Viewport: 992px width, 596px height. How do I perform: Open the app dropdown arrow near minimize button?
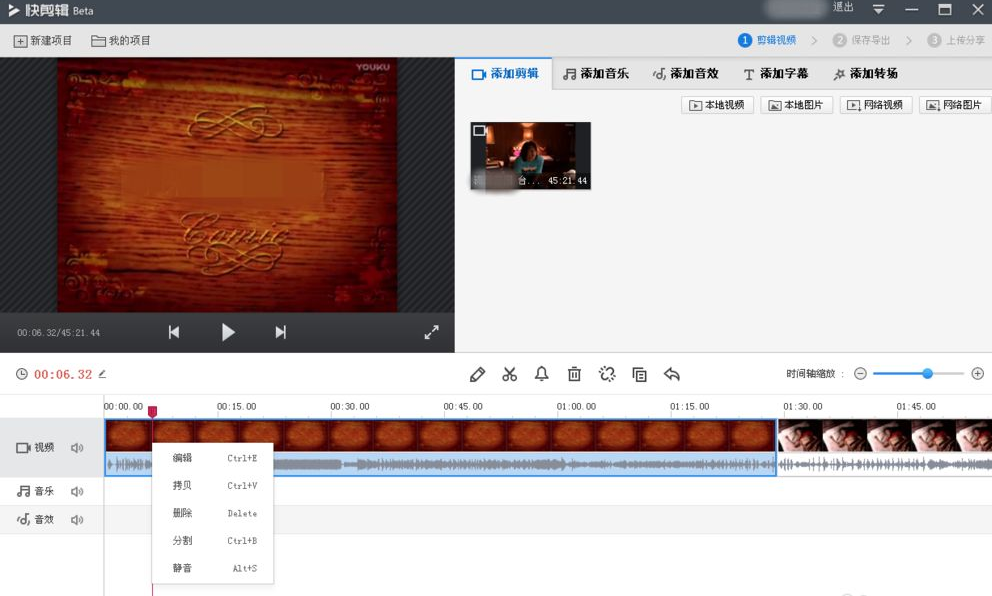(x=878, y=9)
